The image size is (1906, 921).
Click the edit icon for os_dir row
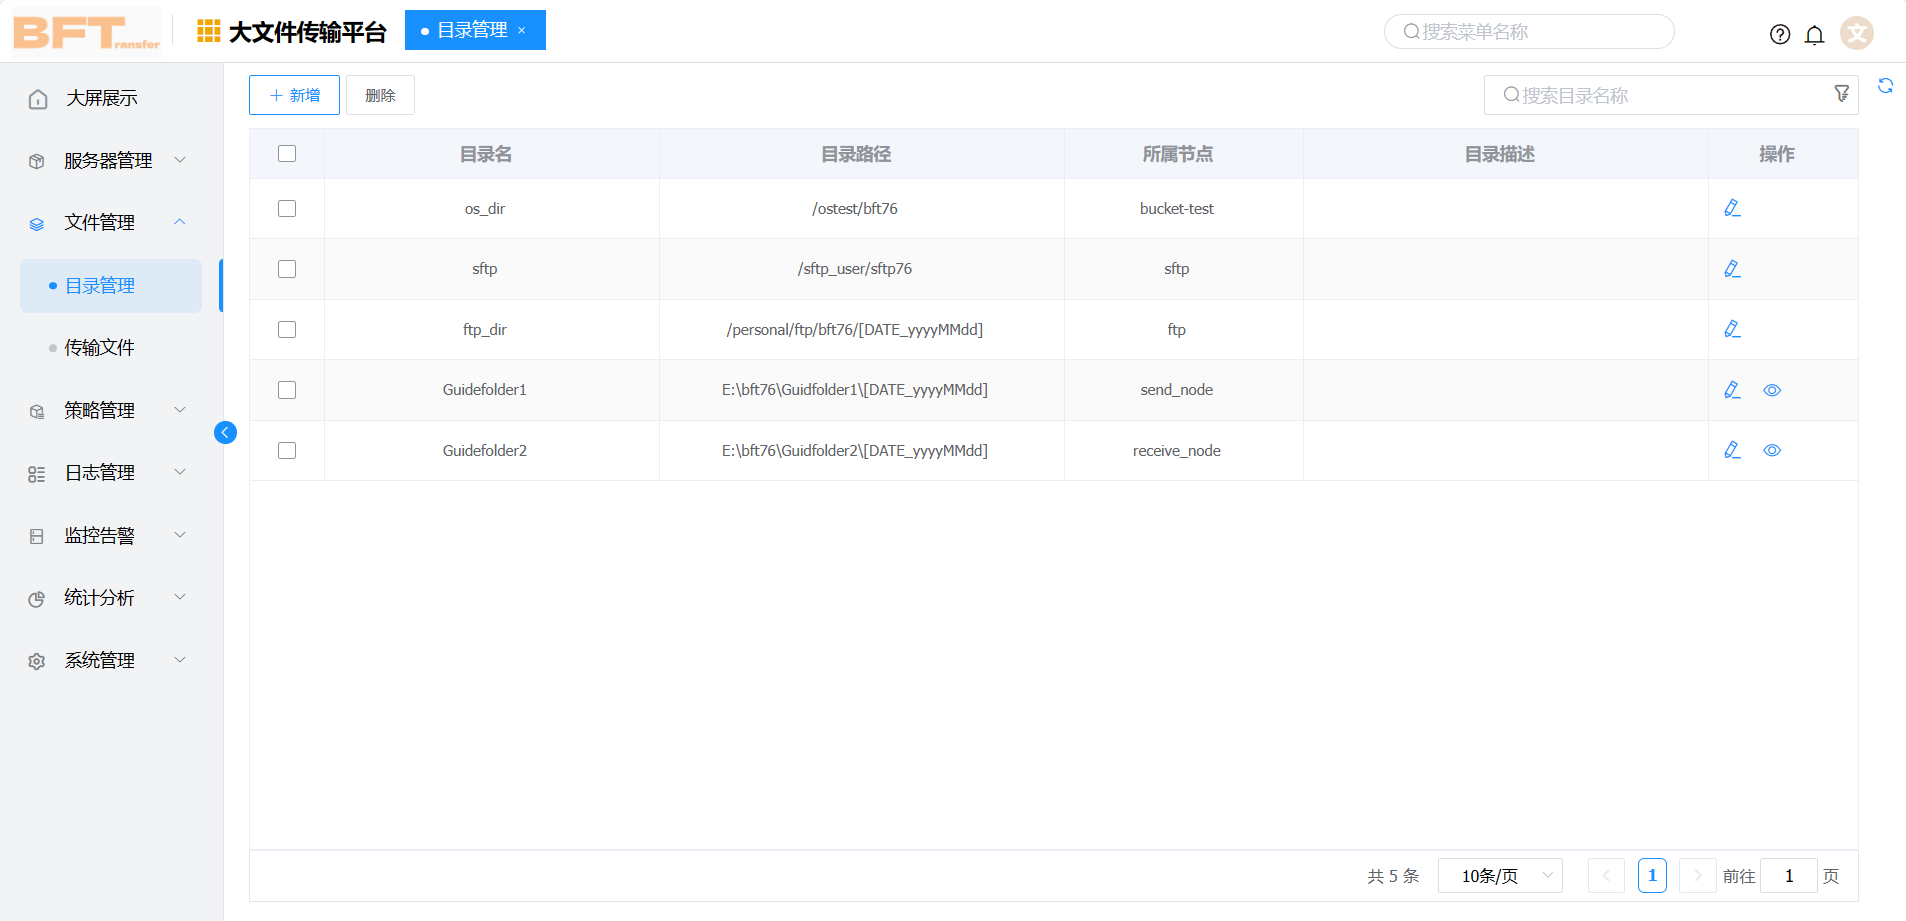(x=1732, y=208)
